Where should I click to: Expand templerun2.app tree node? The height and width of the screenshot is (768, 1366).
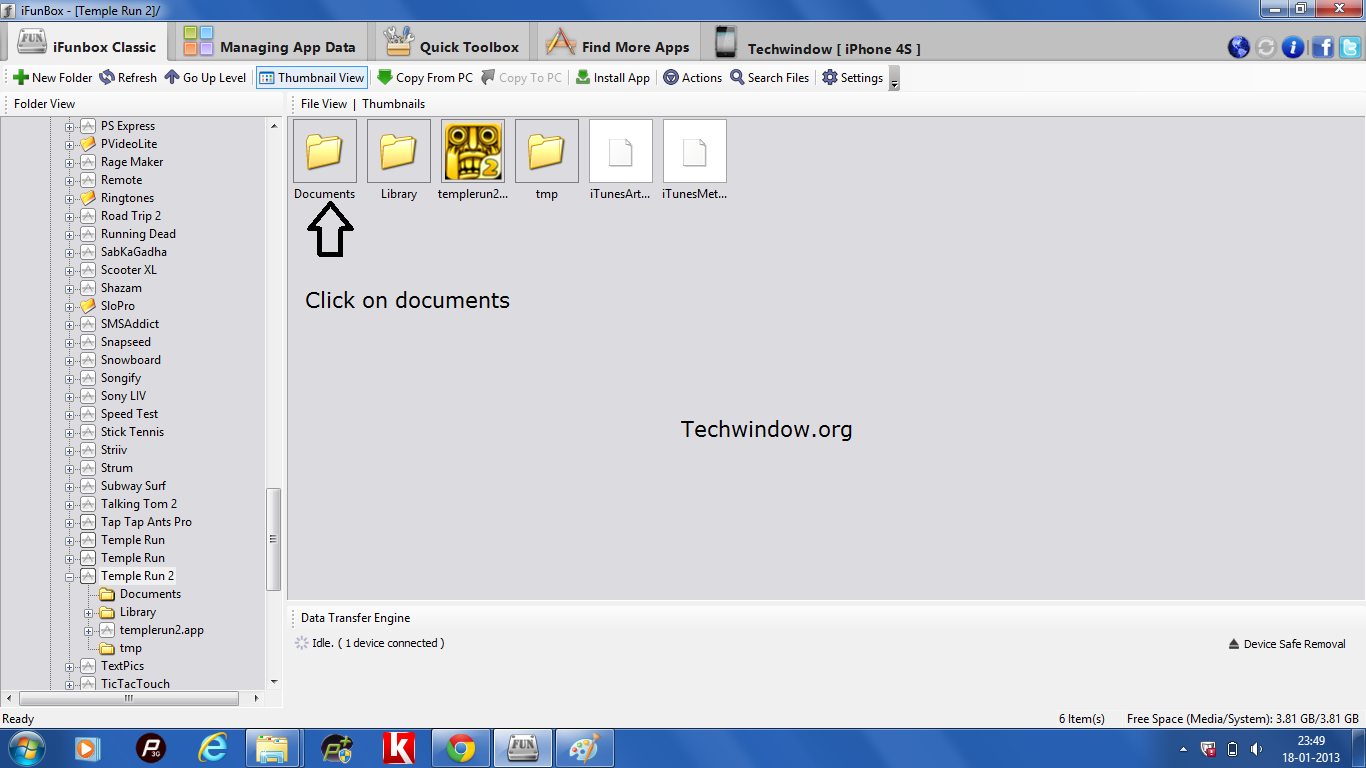coord(89,630)
